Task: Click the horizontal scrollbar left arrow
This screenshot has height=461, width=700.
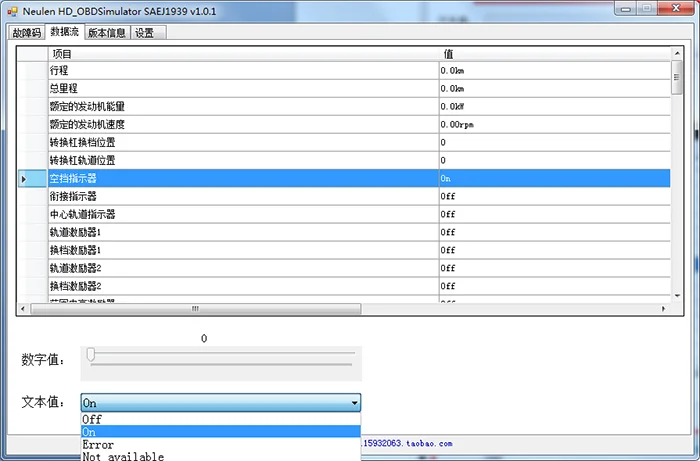Action: (23, 308)
